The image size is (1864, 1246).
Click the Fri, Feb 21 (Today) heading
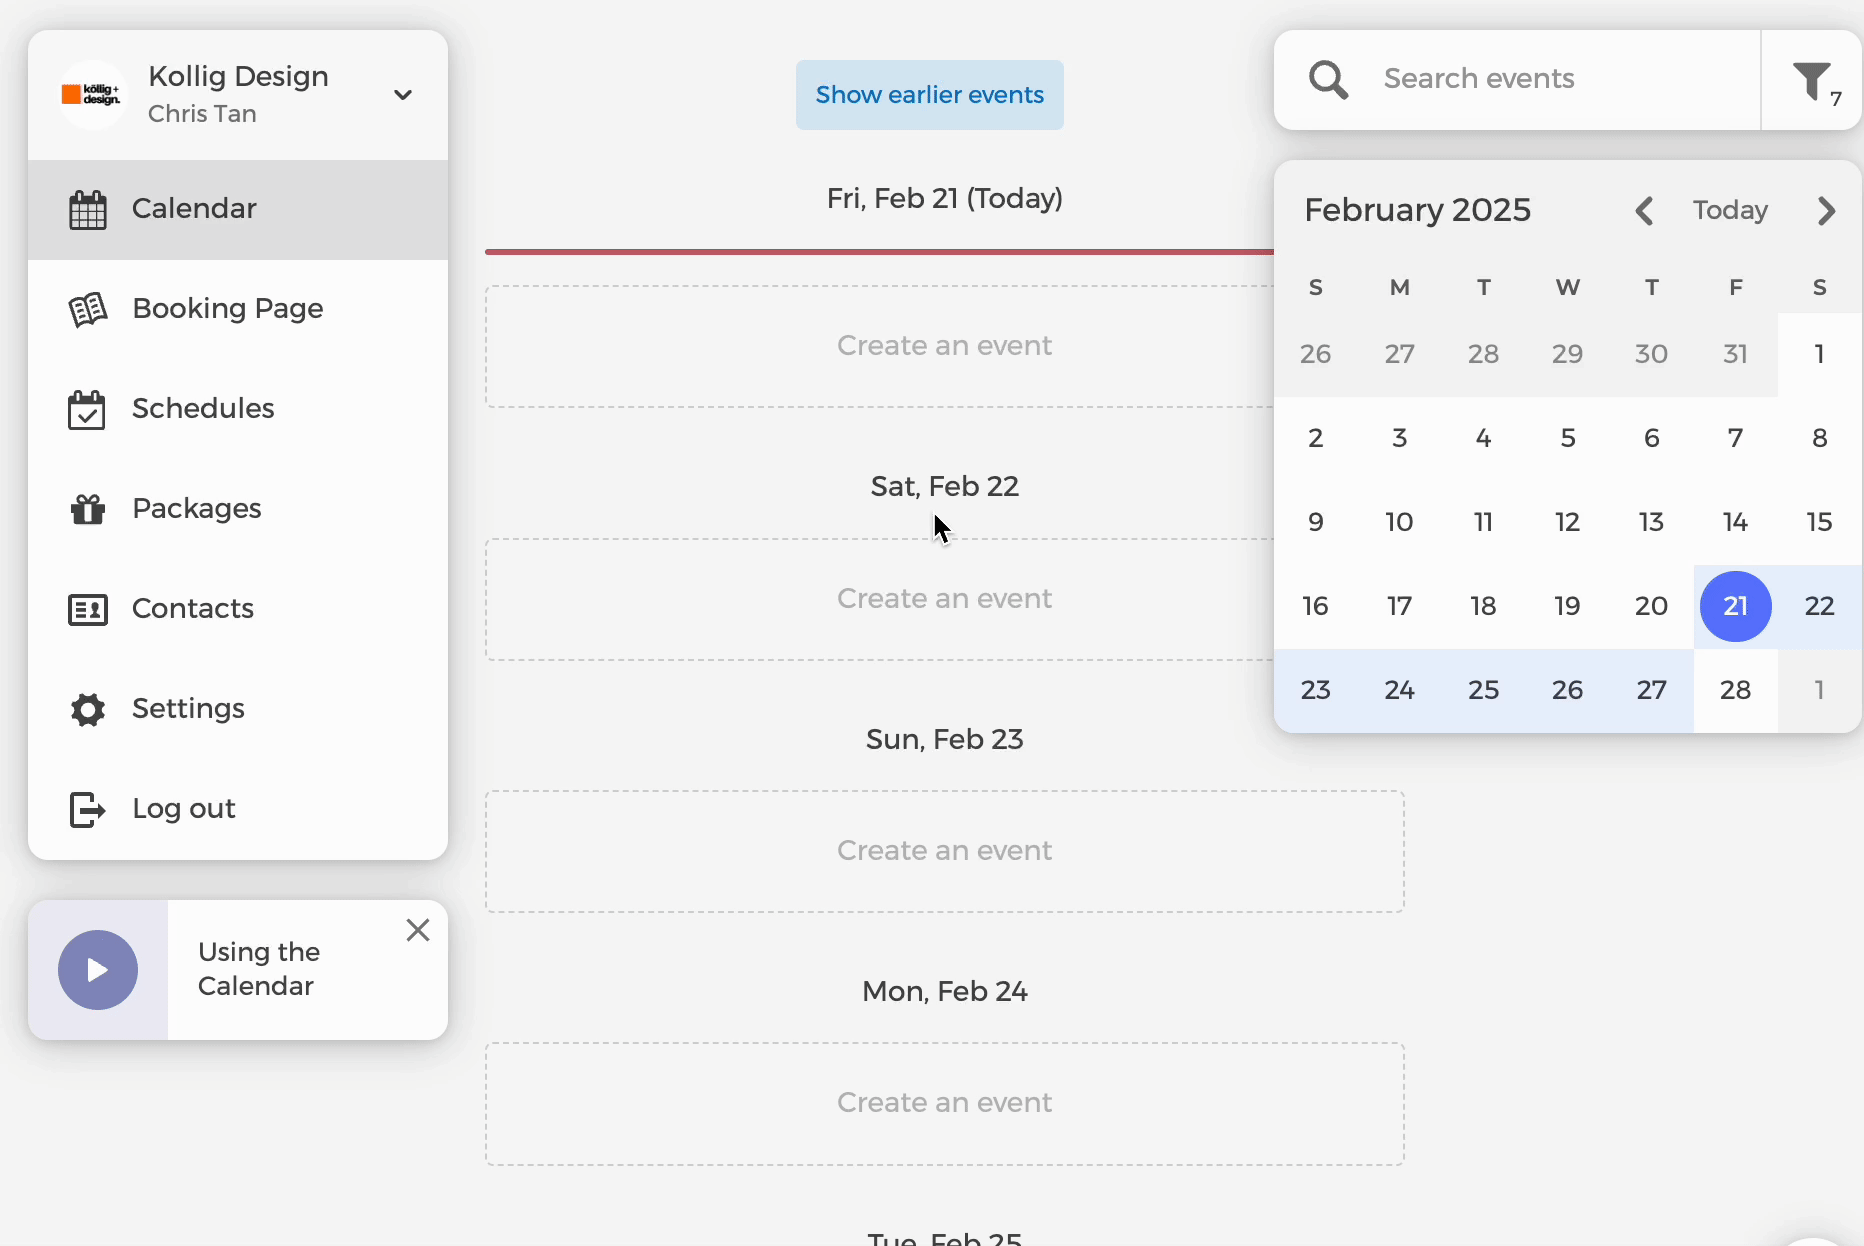tap(945, 199)
